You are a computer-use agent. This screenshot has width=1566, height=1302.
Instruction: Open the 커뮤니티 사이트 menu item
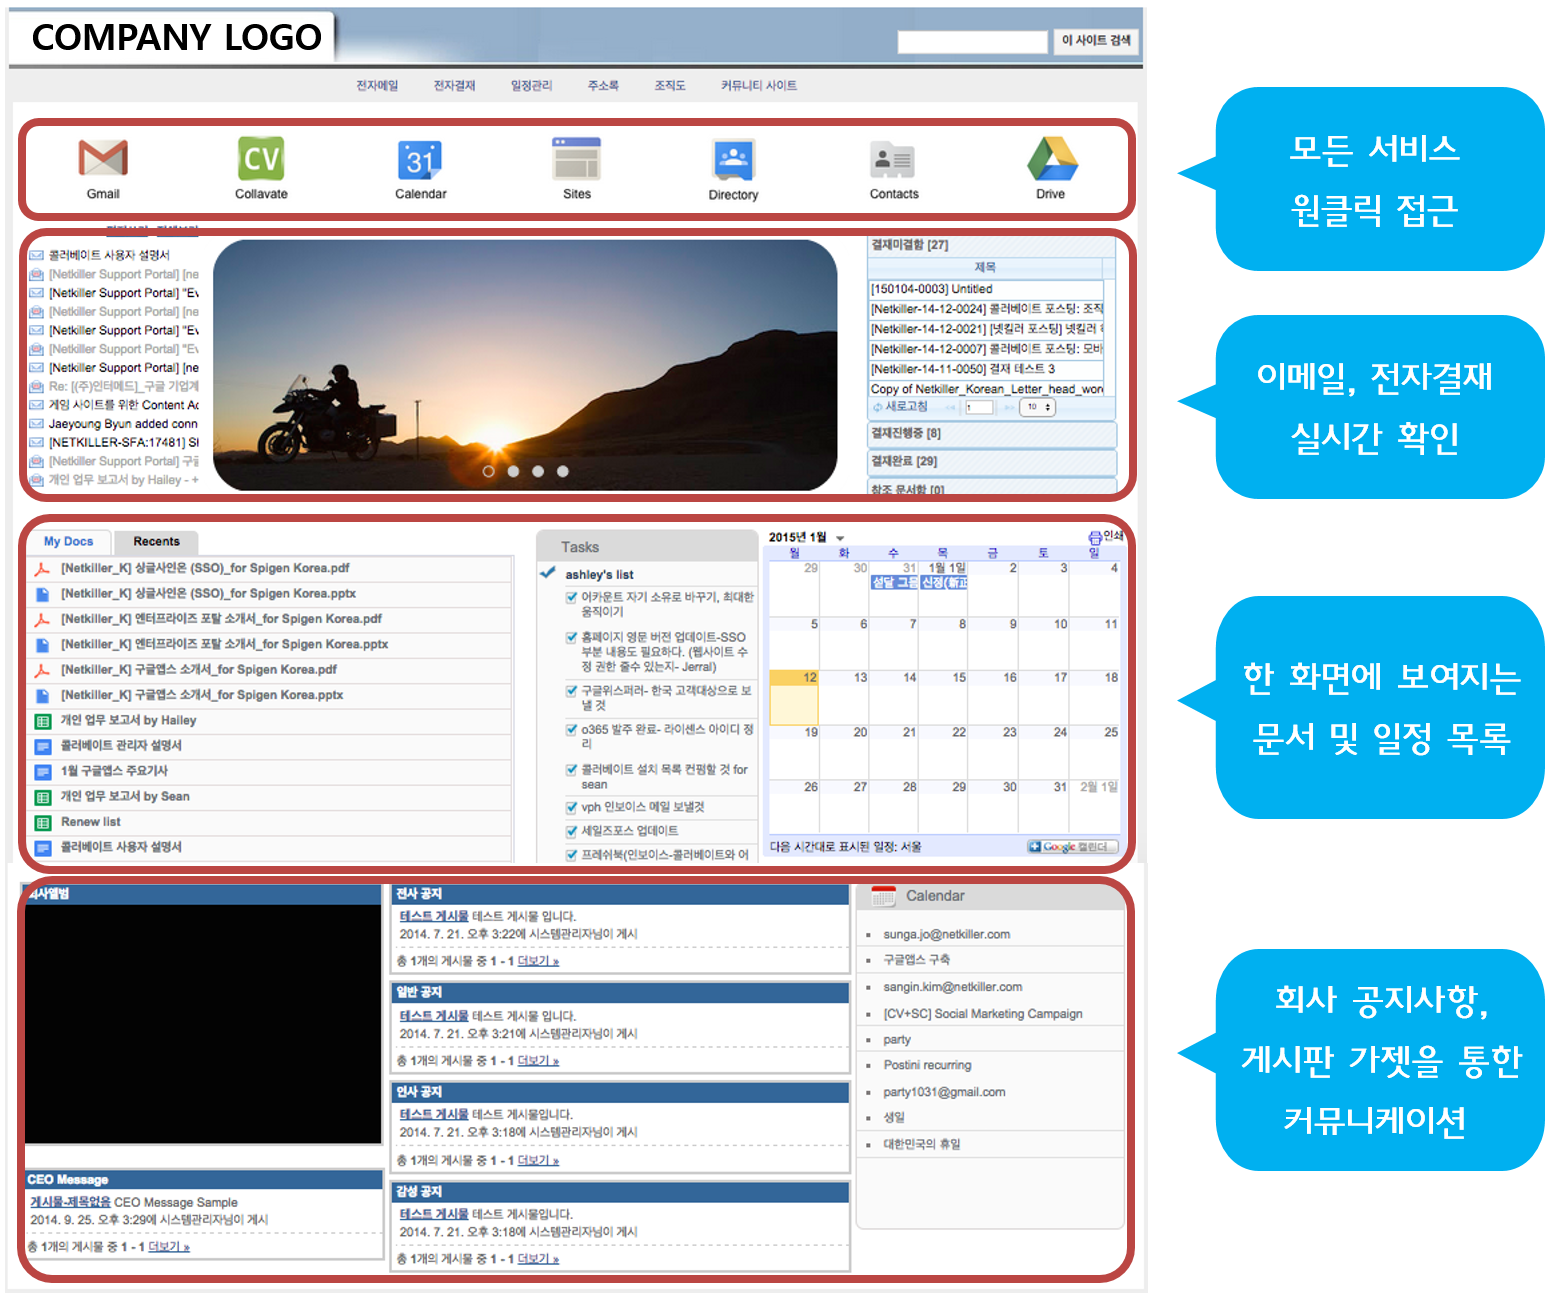(759, 86)
